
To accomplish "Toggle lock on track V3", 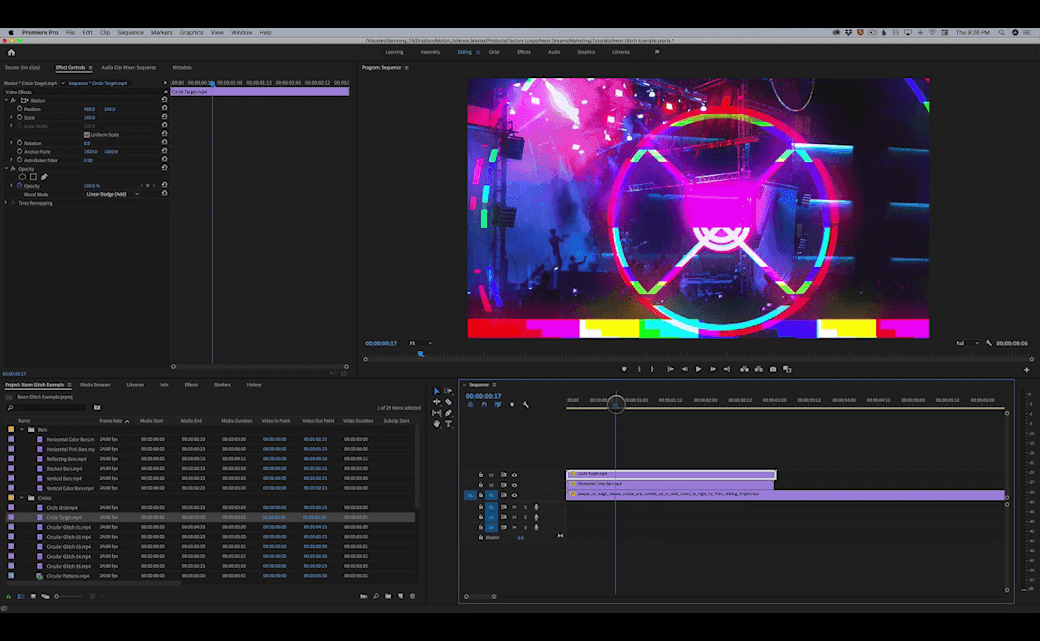I will click(x=481, y=475).
